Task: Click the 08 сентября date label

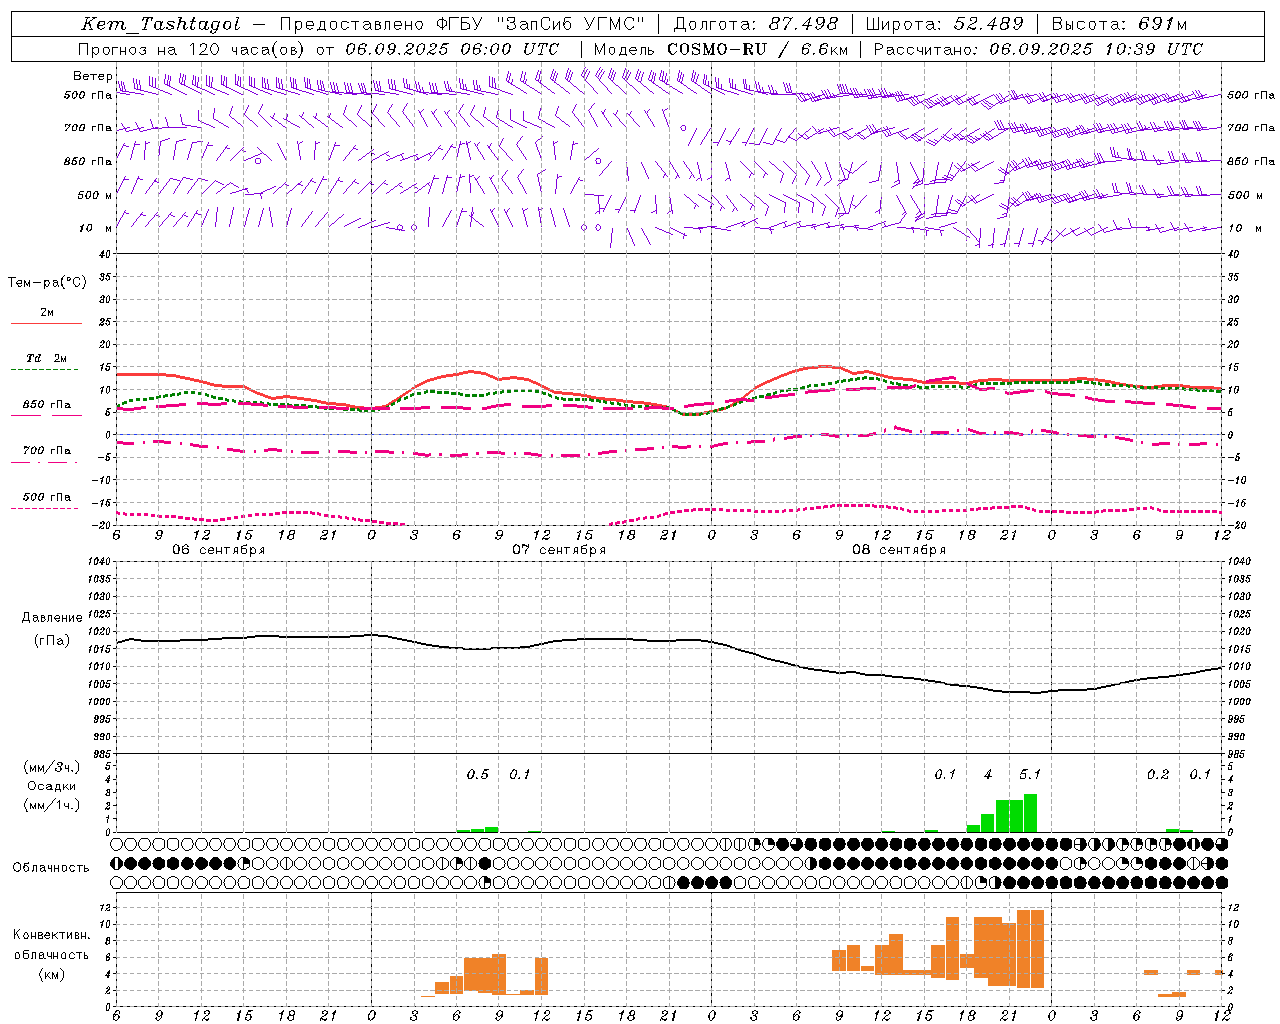Action: pyautogui.click(x=899, y=550)
